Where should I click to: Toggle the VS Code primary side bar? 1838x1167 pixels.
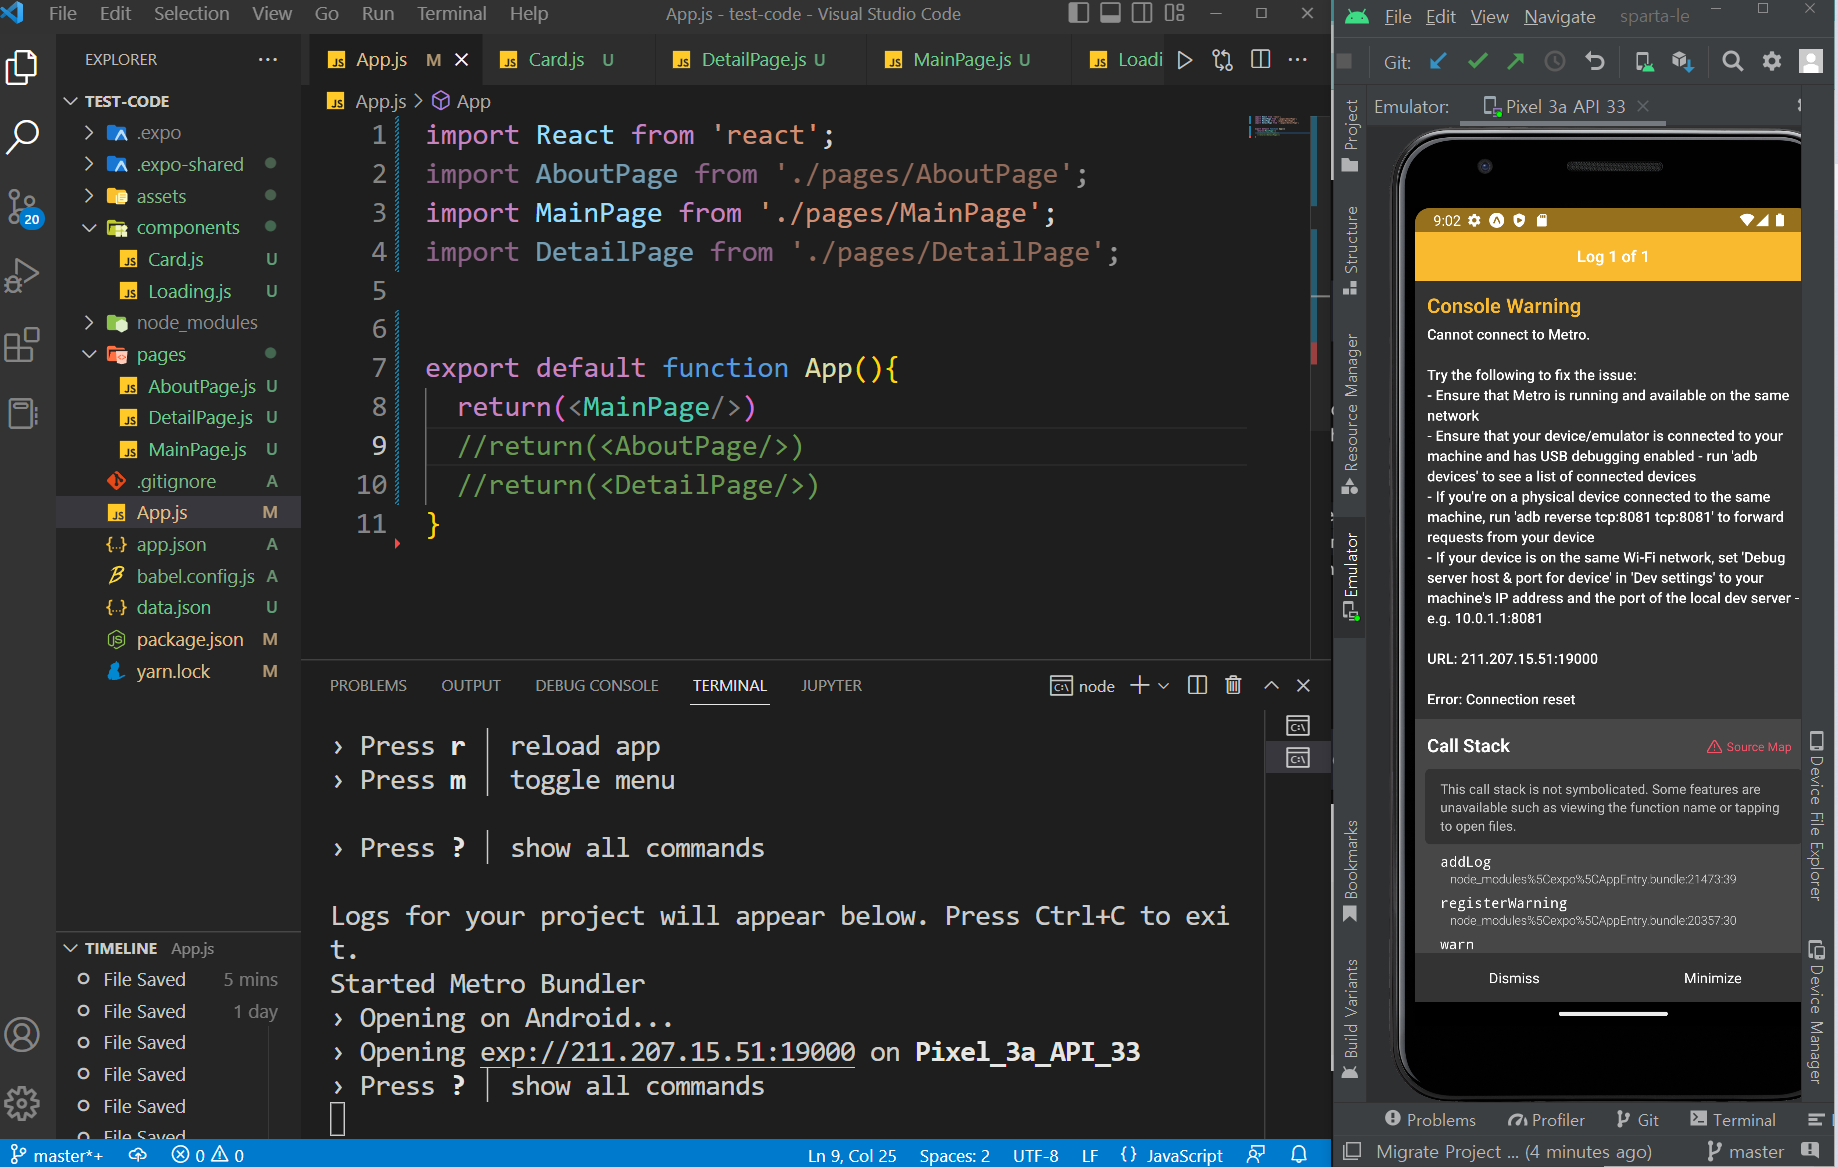pos(1079,13)
